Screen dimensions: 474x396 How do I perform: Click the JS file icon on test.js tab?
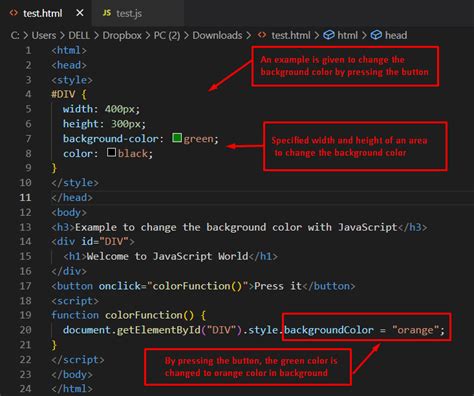107,13
